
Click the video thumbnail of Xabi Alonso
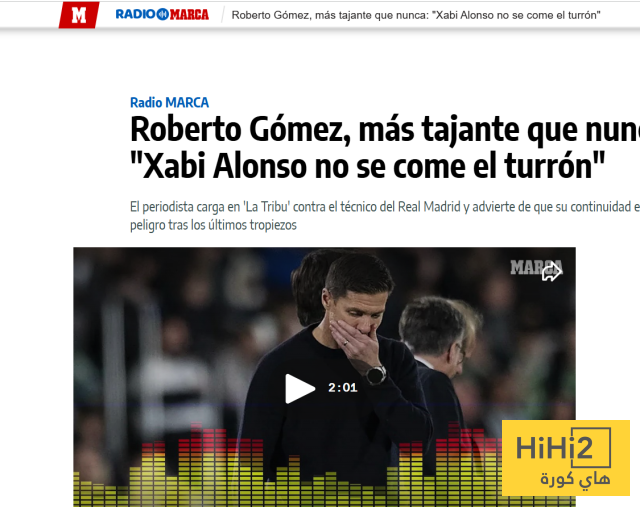pyautogui.click(x=324, y=377)
